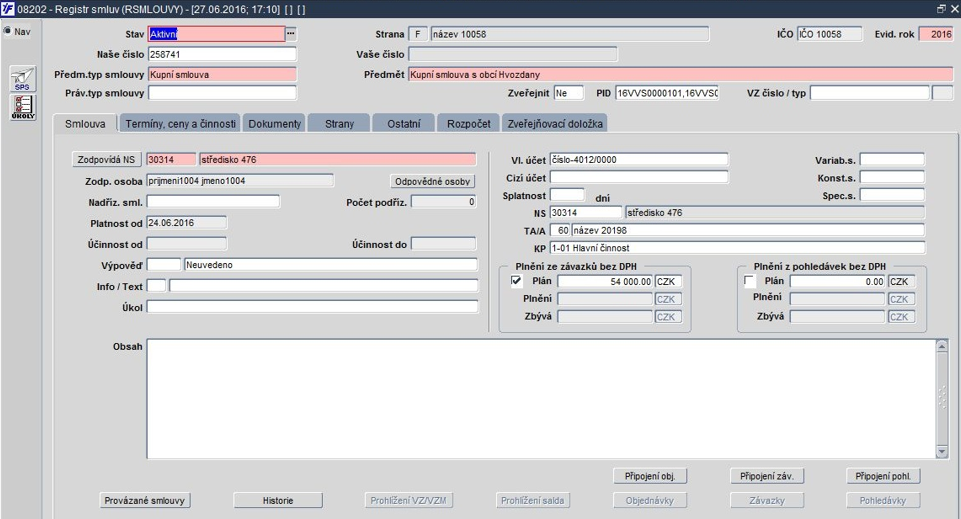Switch to the Strany tab
The width and height of the screenshot is (961, 519).
click(x=339, y=124)
